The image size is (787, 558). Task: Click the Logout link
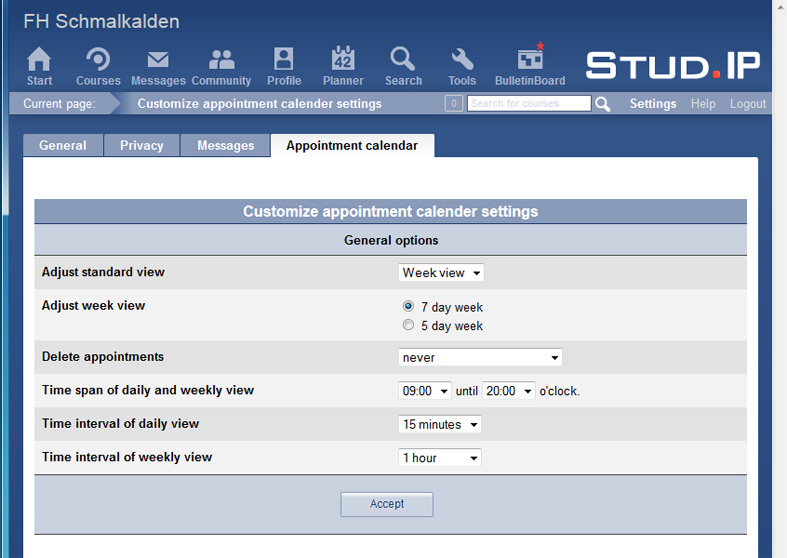748,104
